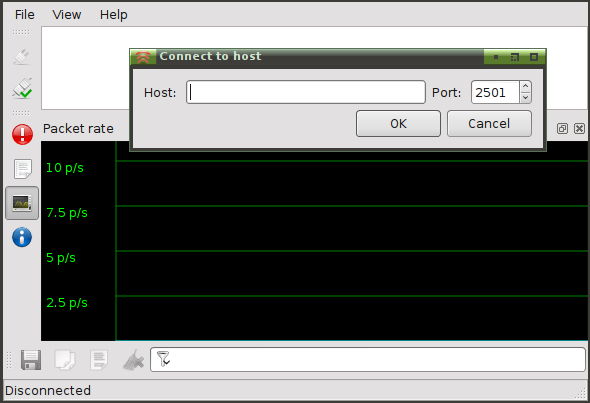
Task: Float the Packet rate panel
Action: pos(562,129)
